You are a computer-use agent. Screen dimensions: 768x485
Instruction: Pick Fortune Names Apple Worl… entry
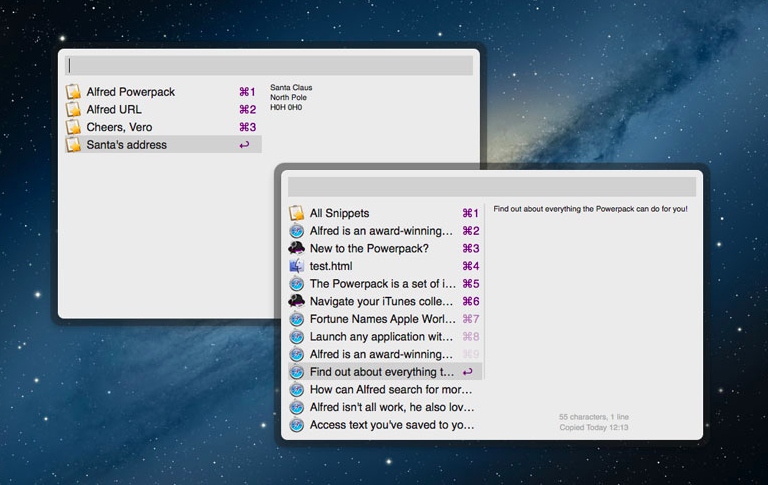point(385,319)
